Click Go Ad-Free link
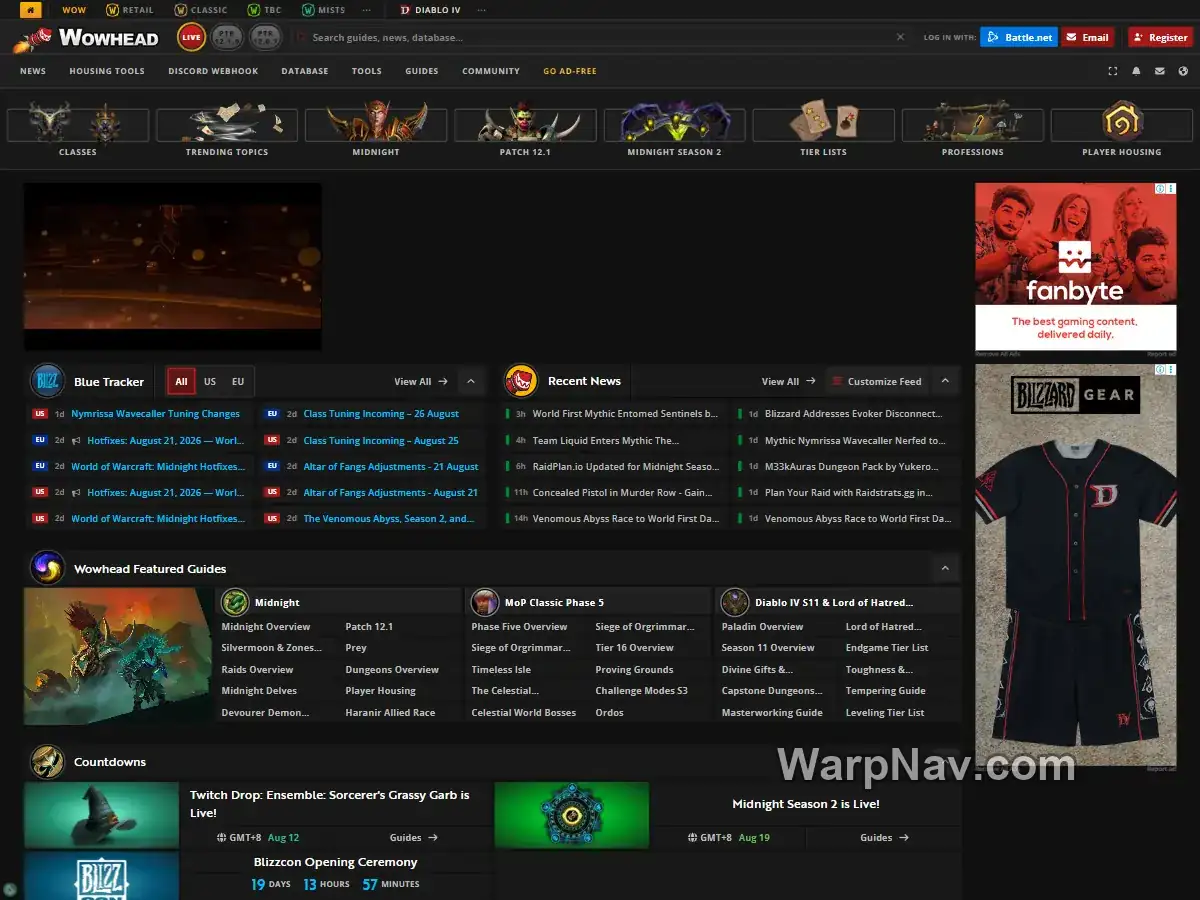Viewport: 1200px width, 900px height. click(x=570, y=71)
